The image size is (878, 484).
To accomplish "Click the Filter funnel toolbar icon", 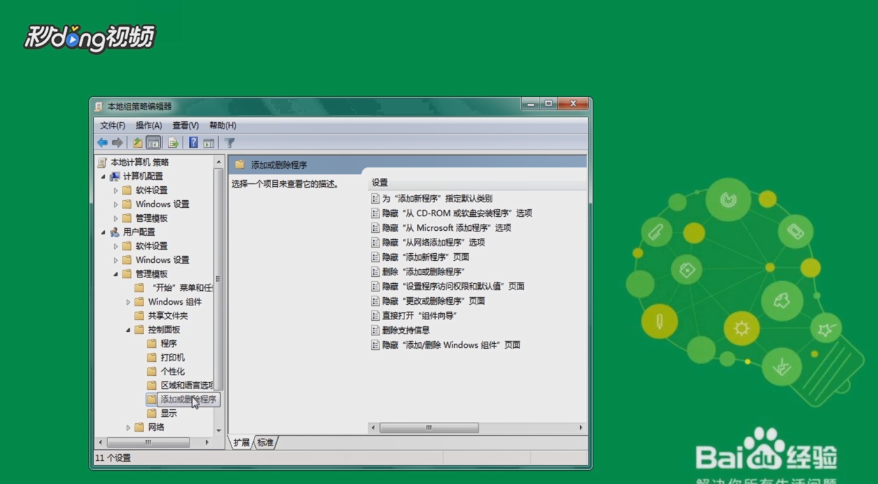I will tap(230, 143).
